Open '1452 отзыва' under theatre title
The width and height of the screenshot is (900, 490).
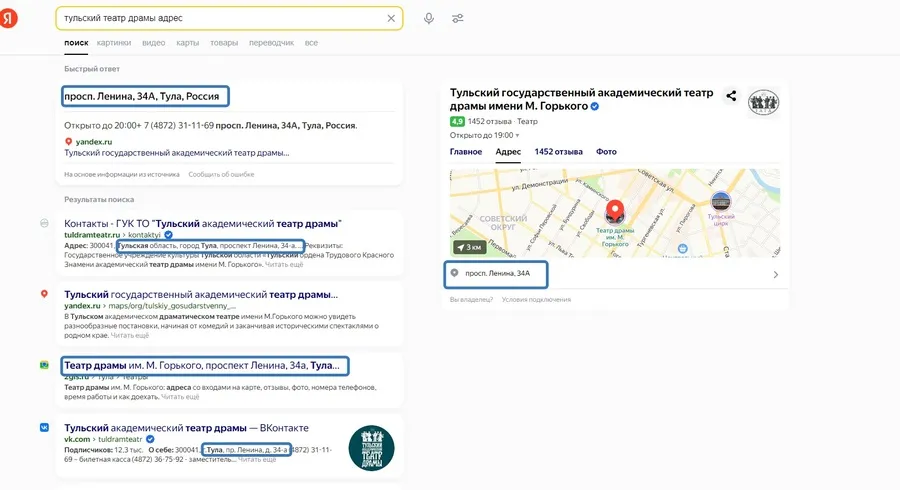pyautogui.click(x=489, y=122)
